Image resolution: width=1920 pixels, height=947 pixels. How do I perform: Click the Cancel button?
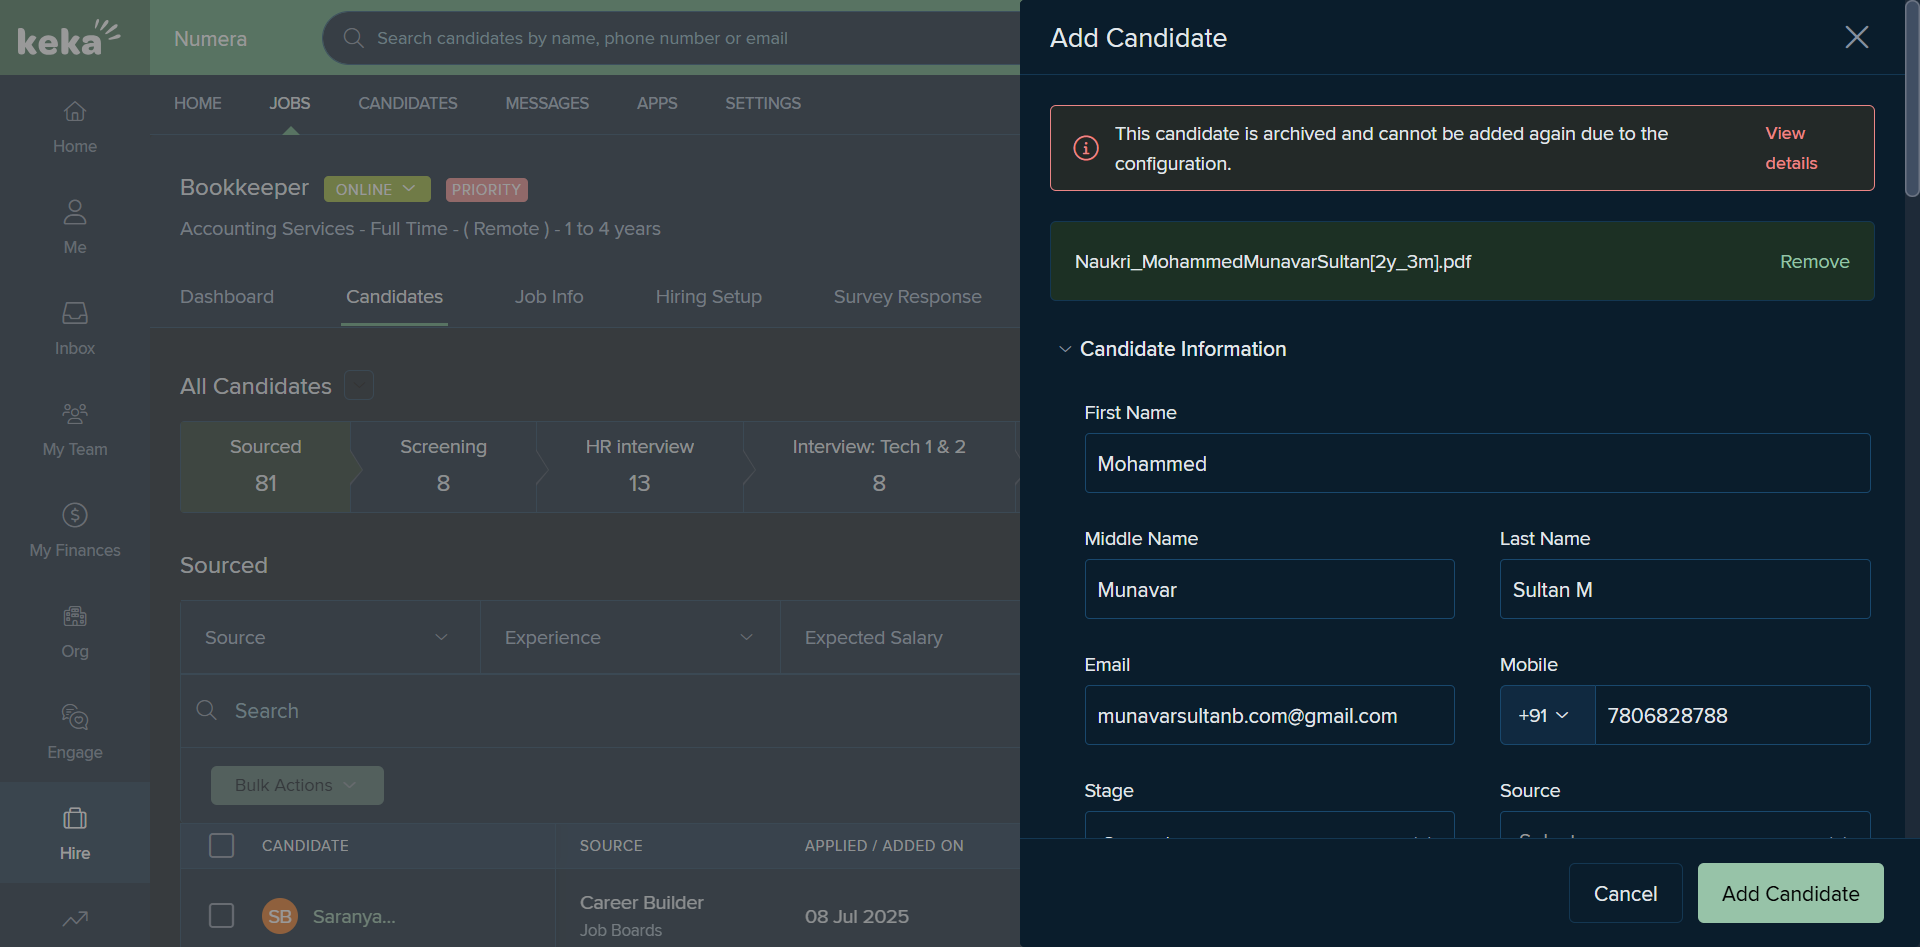click(1626, 893)
